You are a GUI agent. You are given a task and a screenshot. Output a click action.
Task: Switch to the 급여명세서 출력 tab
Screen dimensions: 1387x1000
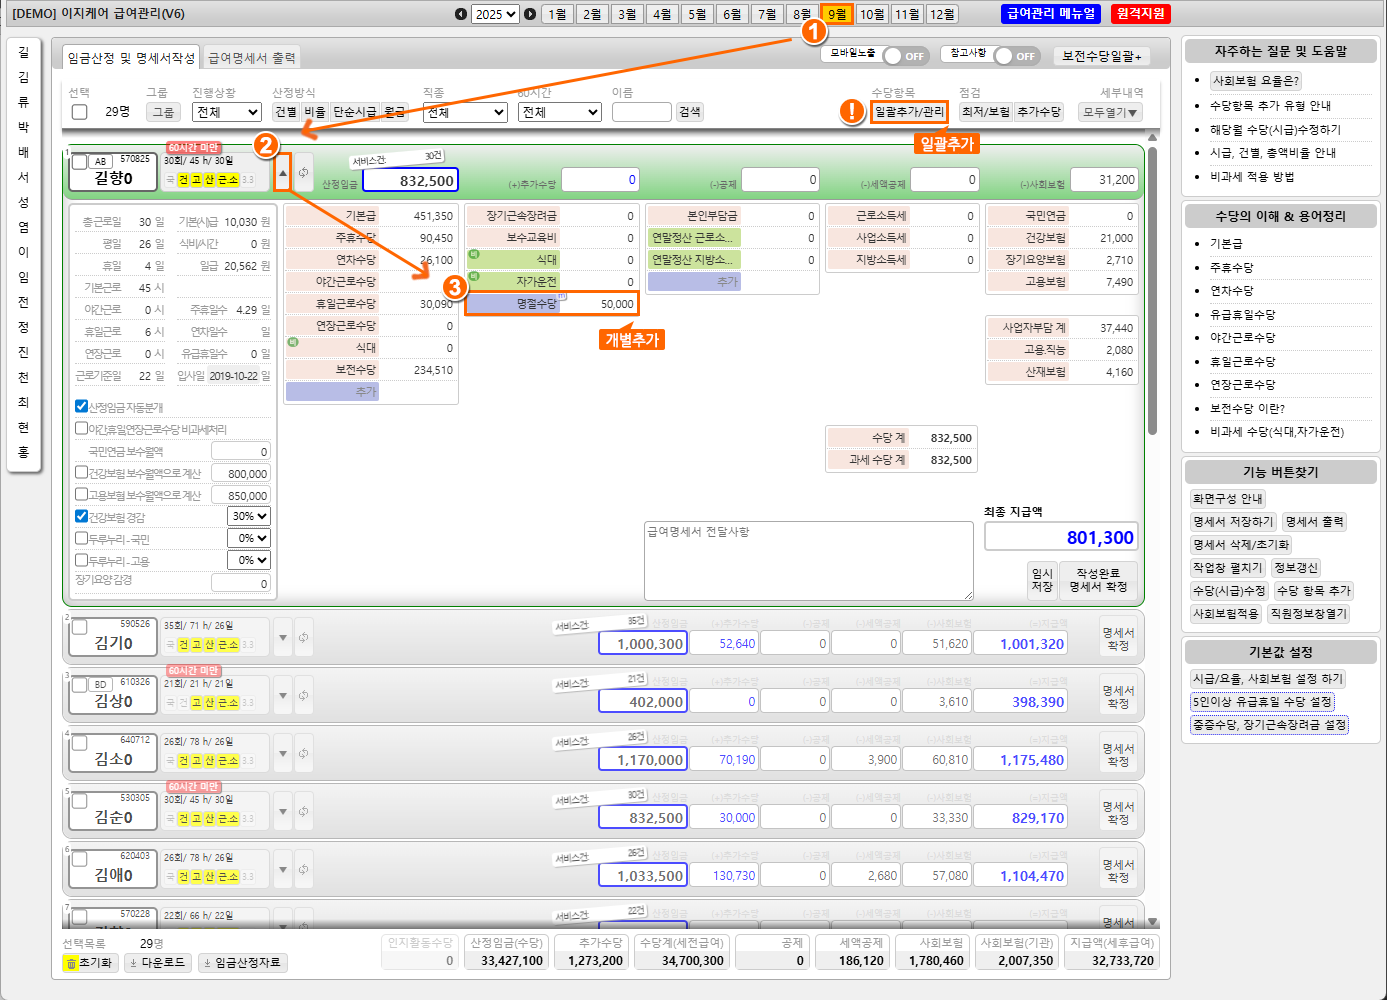tap(251, 58)
